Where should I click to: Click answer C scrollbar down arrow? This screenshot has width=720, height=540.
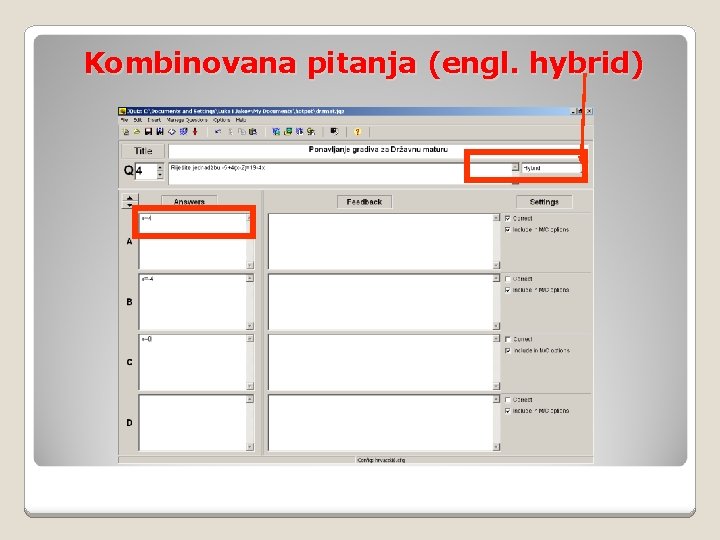click(250, 386)
